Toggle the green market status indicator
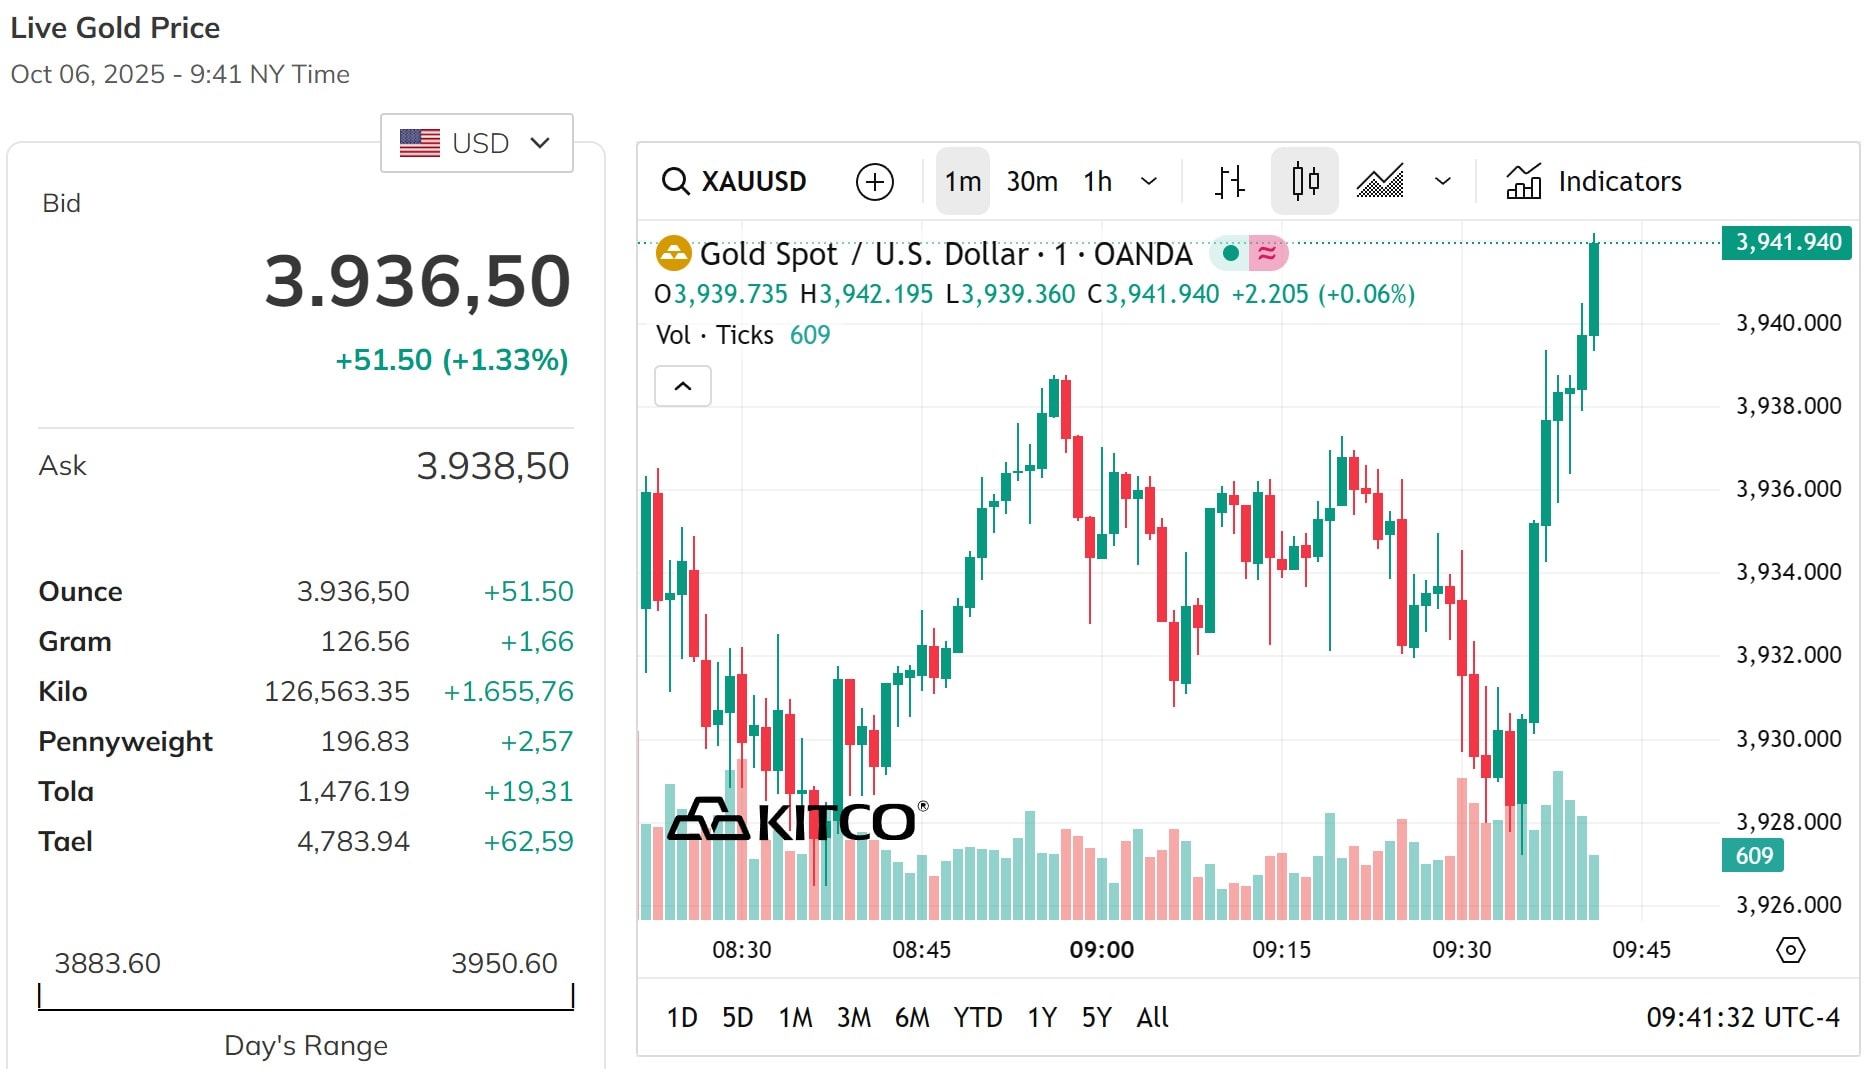The width and height of the screenshot is (1866, 1069). pos(1231,254)
